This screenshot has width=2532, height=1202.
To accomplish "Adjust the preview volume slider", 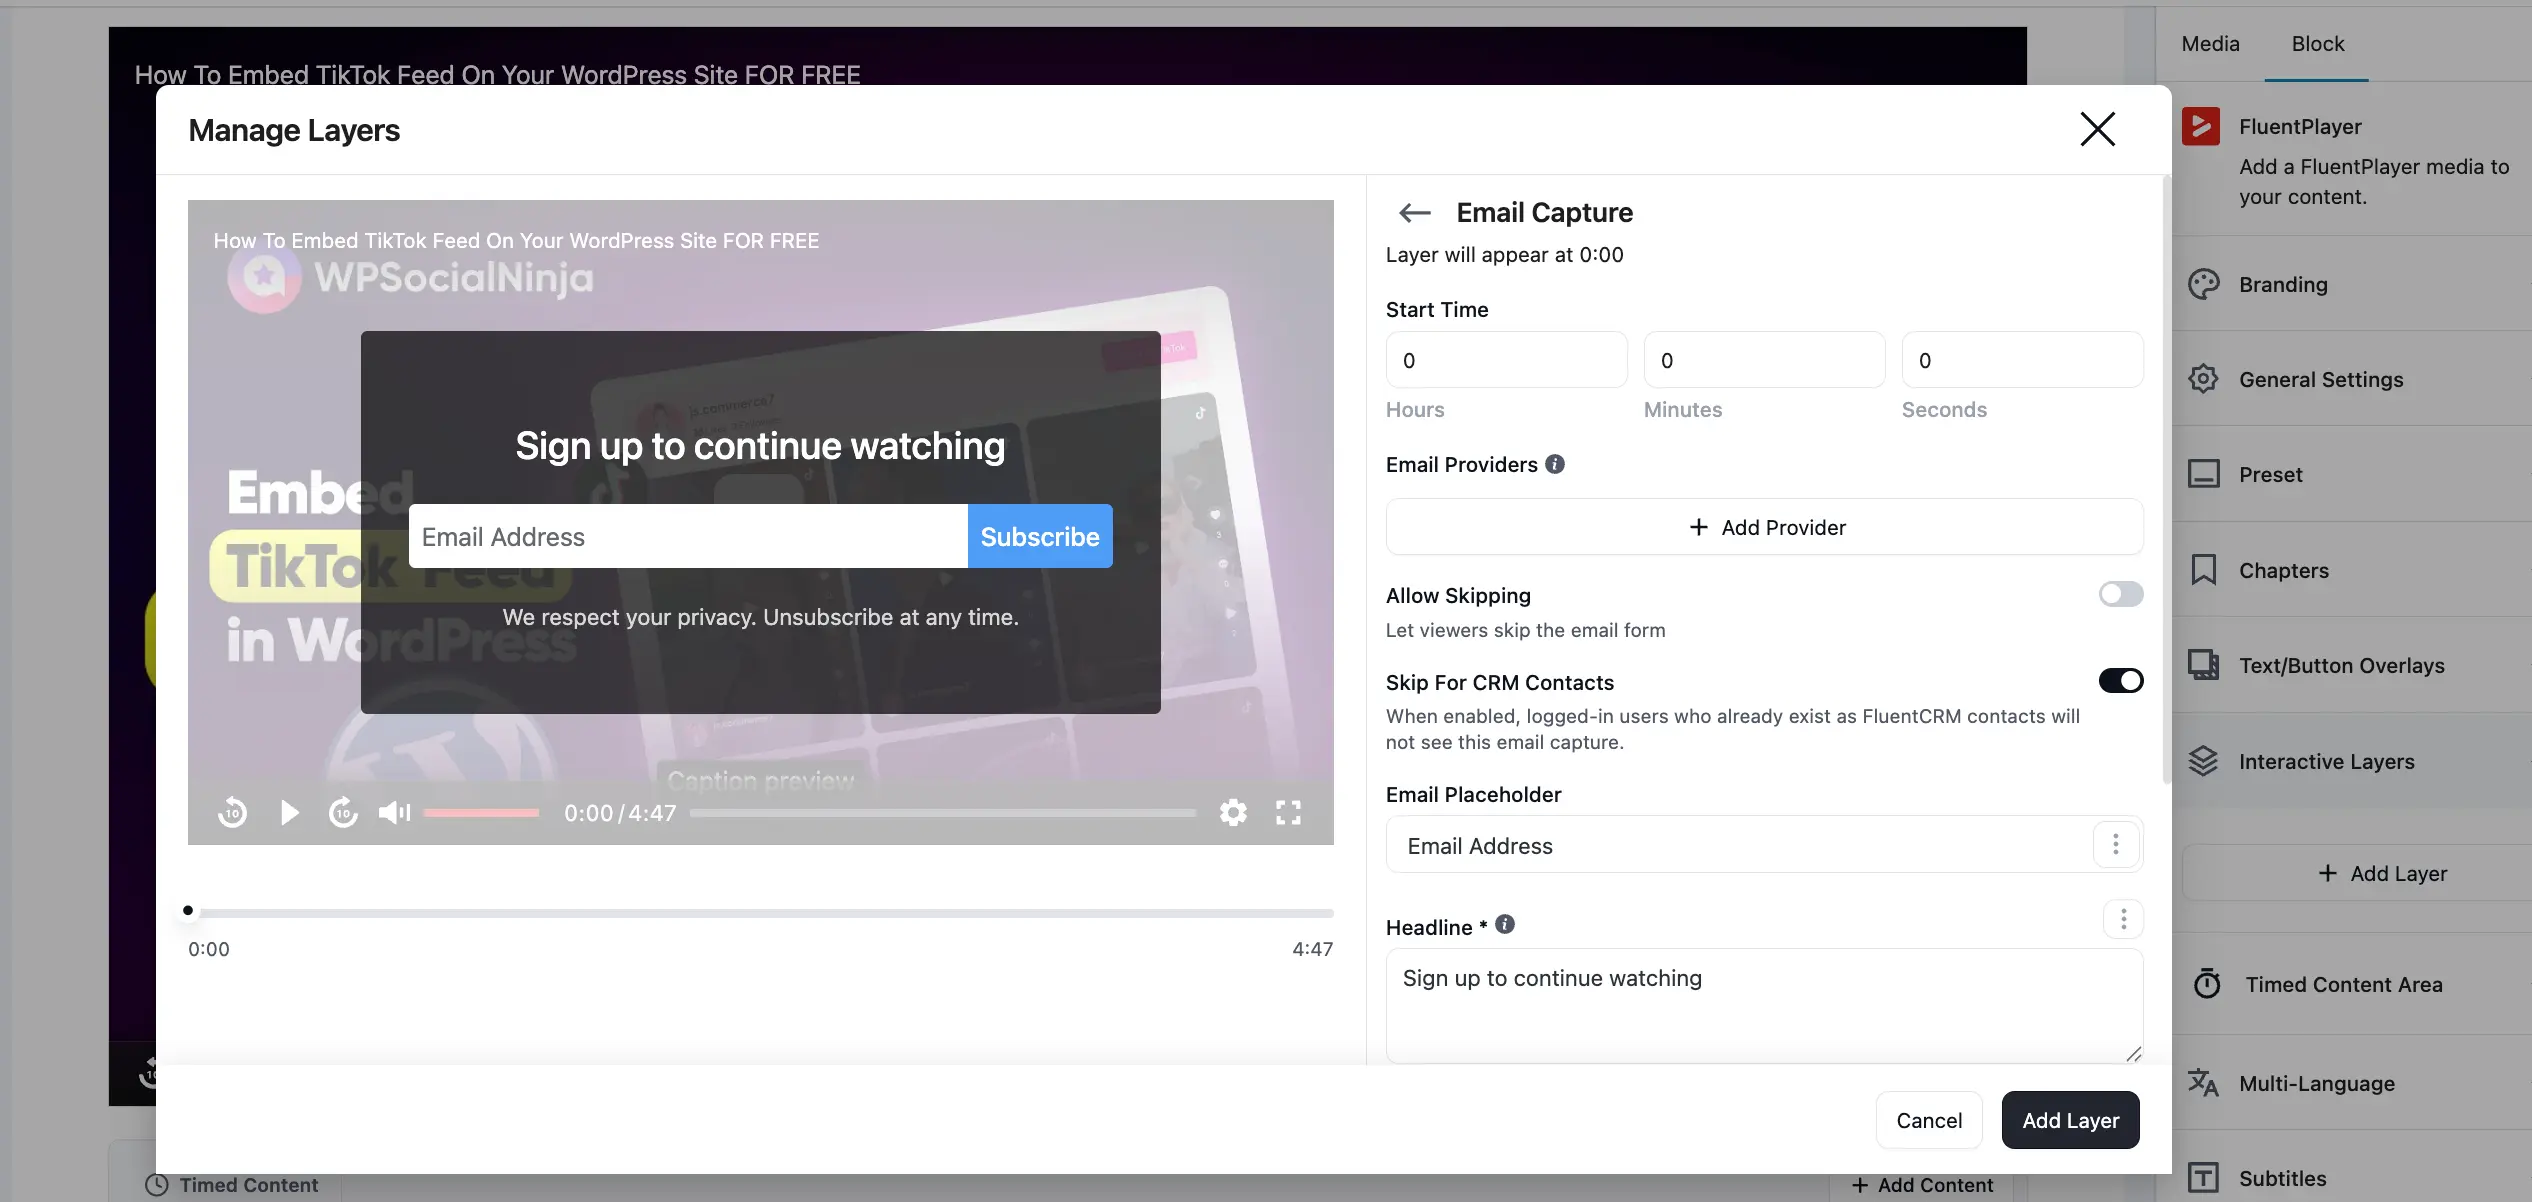I will pyautogui.click(x=481, y=813).
